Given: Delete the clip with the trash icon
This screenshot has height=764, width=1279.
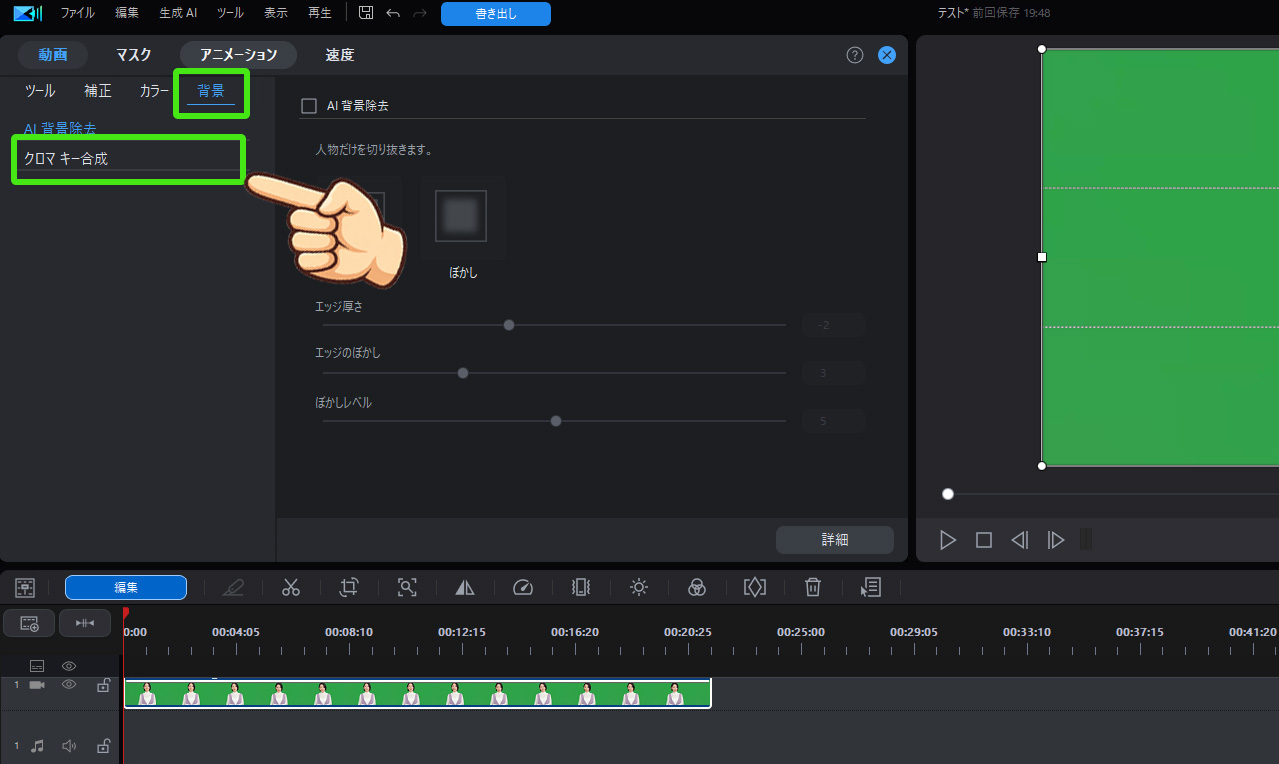Looking at the screenshot, I should [813, 587].
